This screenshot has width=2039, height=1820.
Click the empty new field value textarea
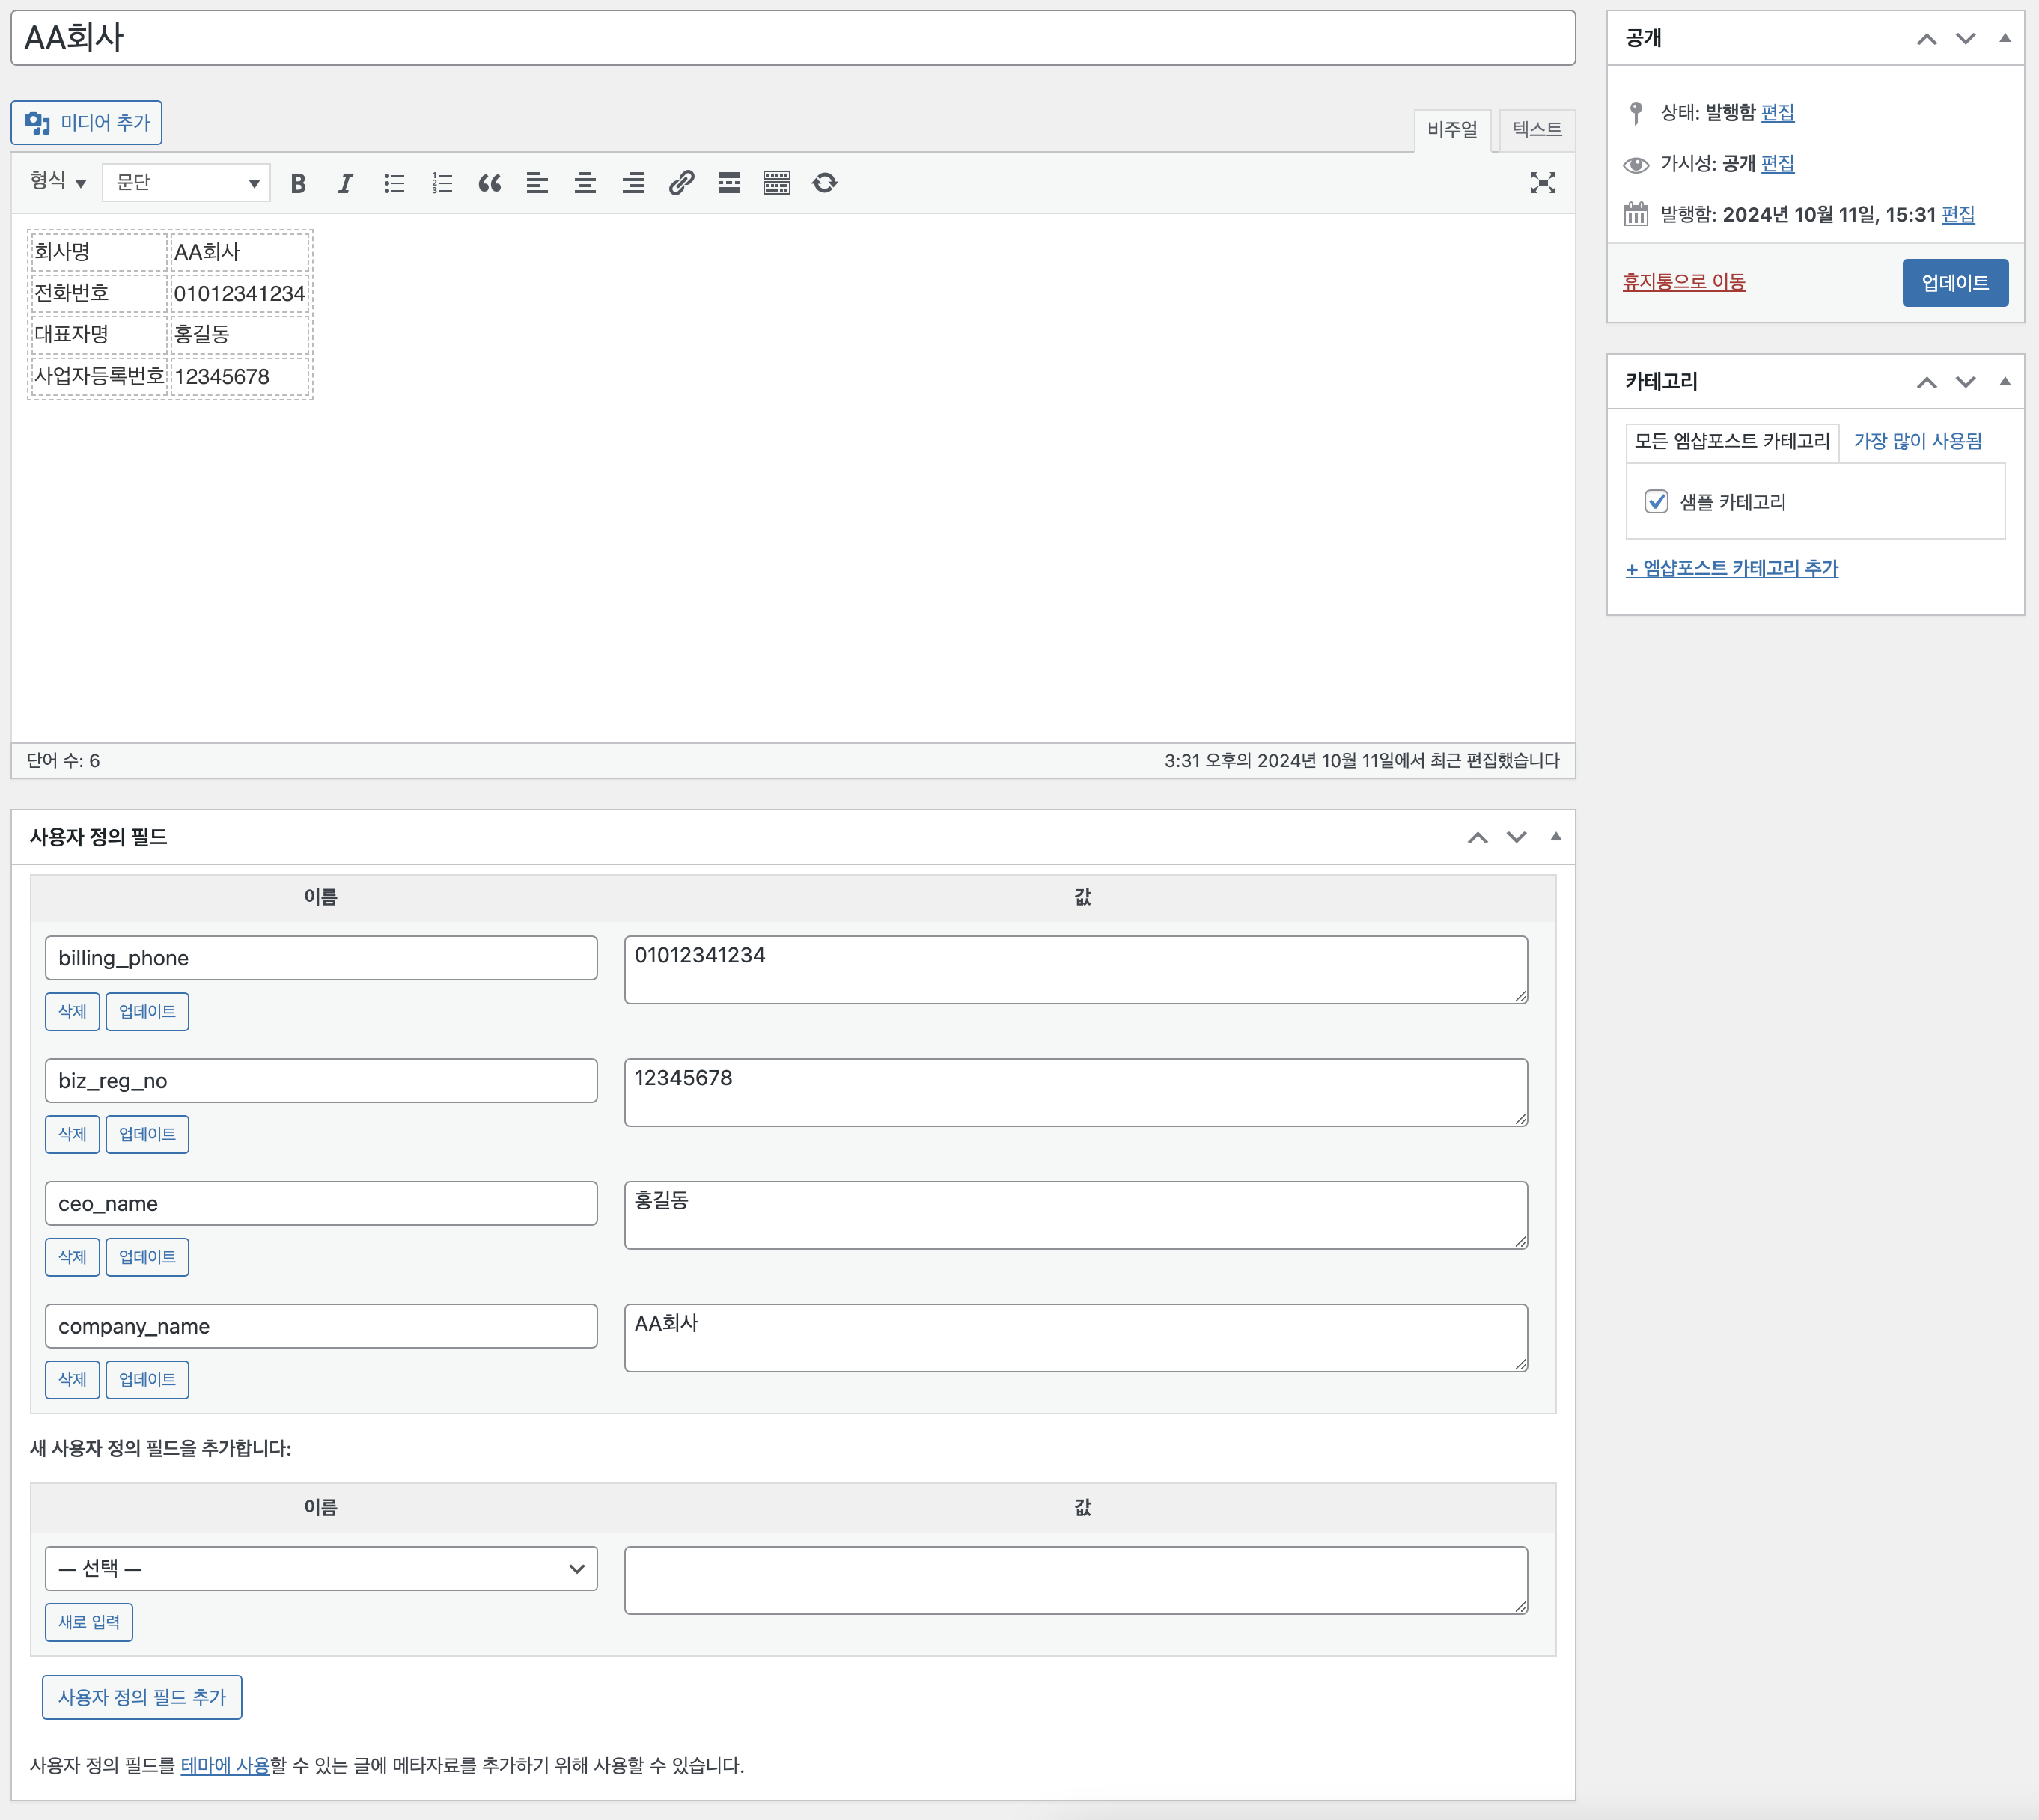1076,1581
